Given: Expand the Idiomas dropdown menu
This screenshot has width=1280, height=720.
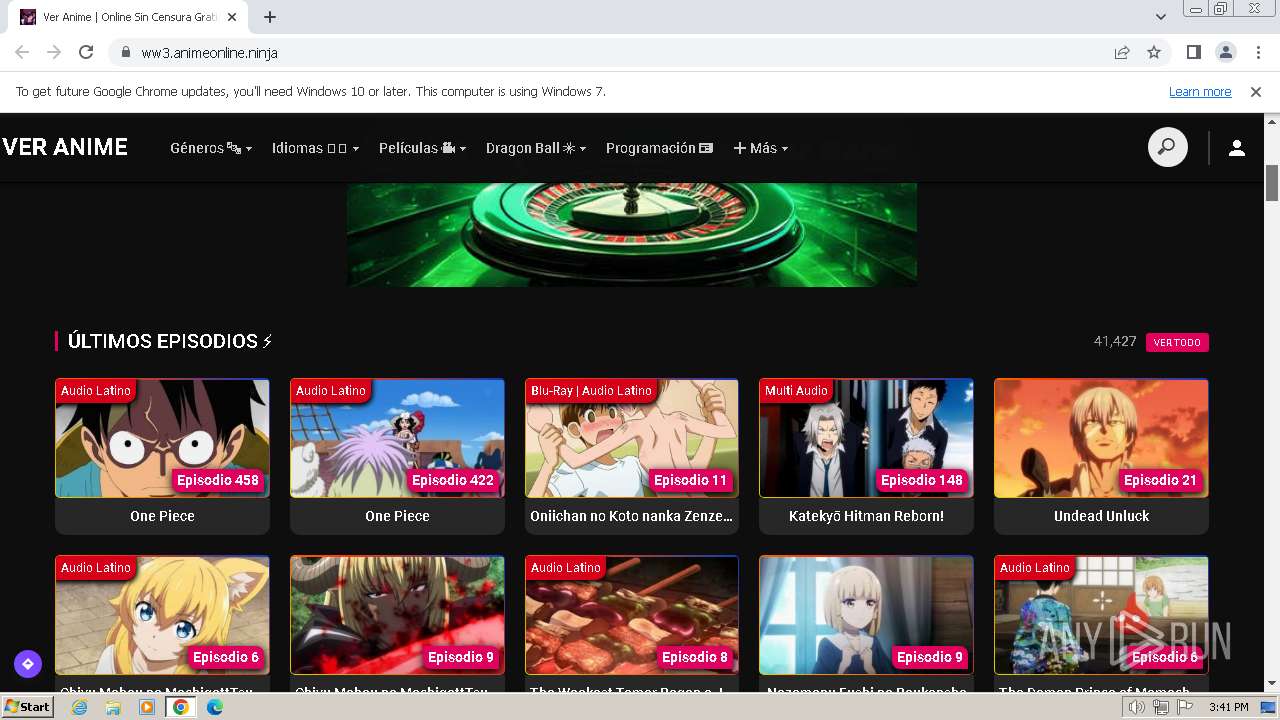Looking at the screenshot, I should click(315, 148).
